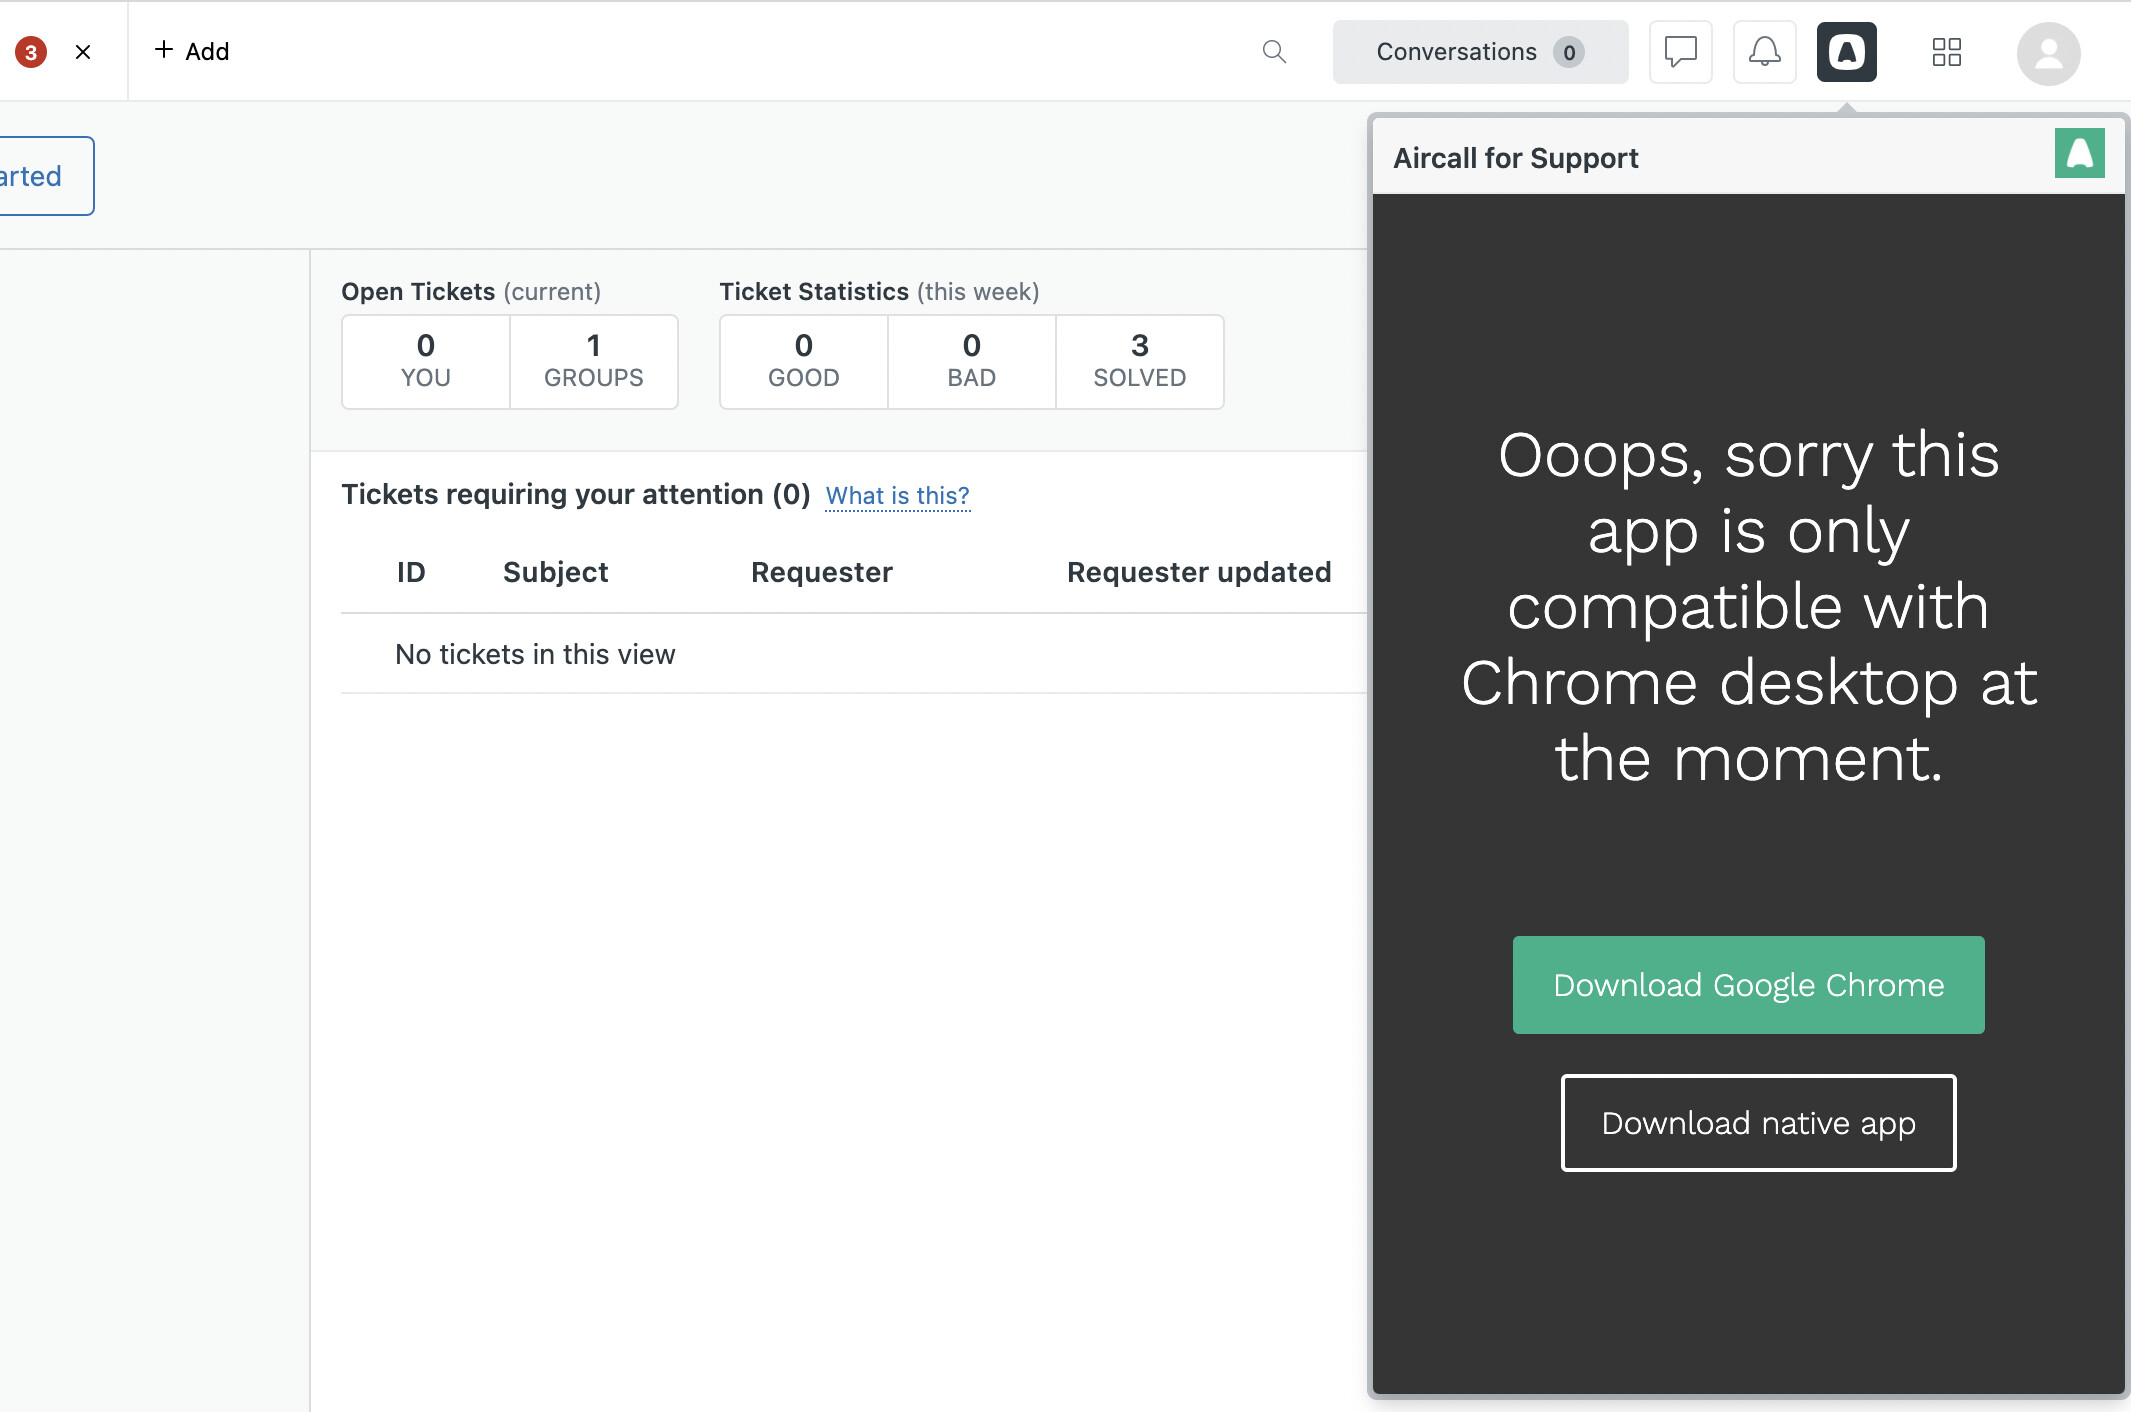Open the chat bubble icon
This screenshot has height=1412, width=2131.
point(1680,52)
